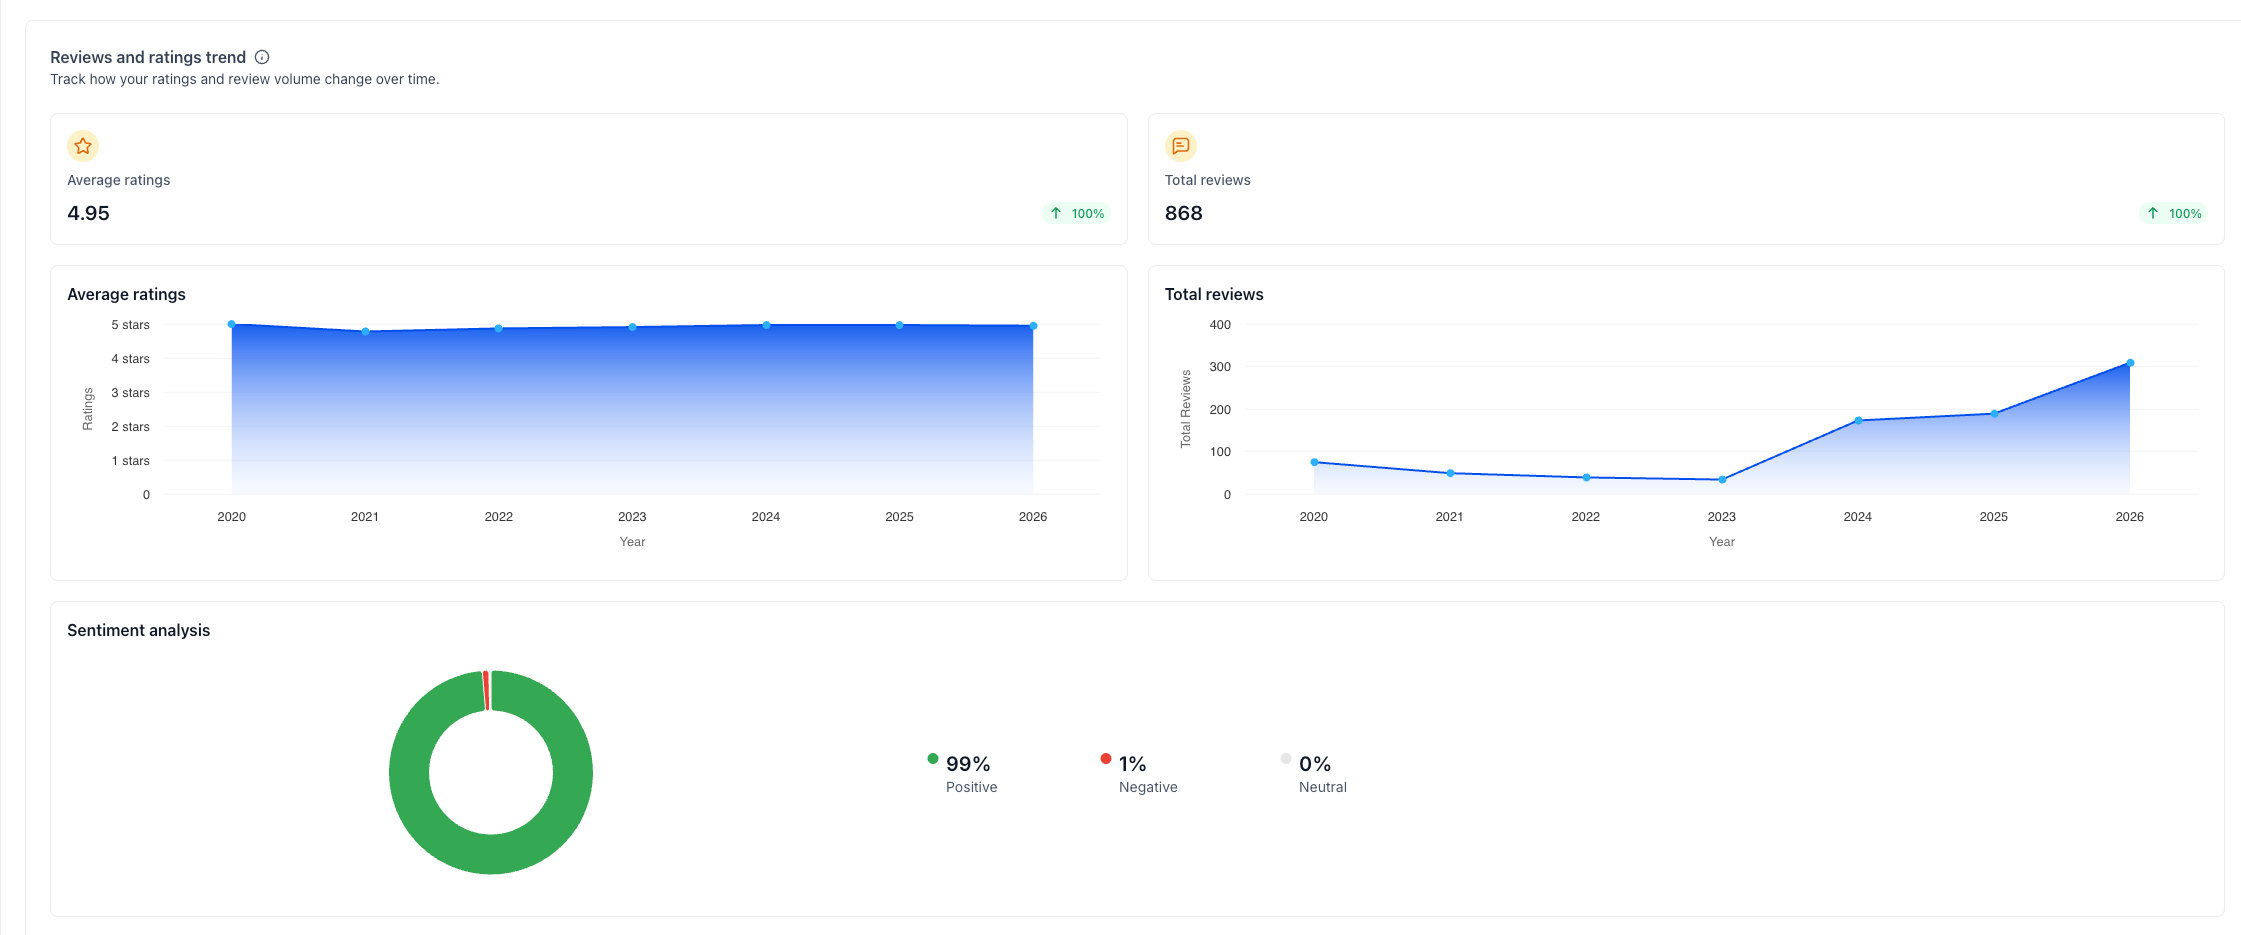This screenshot has width=2241, height=935.
Task: Click the 2026 data point on Total reviews chart
Action: [x=2130, y=363]
